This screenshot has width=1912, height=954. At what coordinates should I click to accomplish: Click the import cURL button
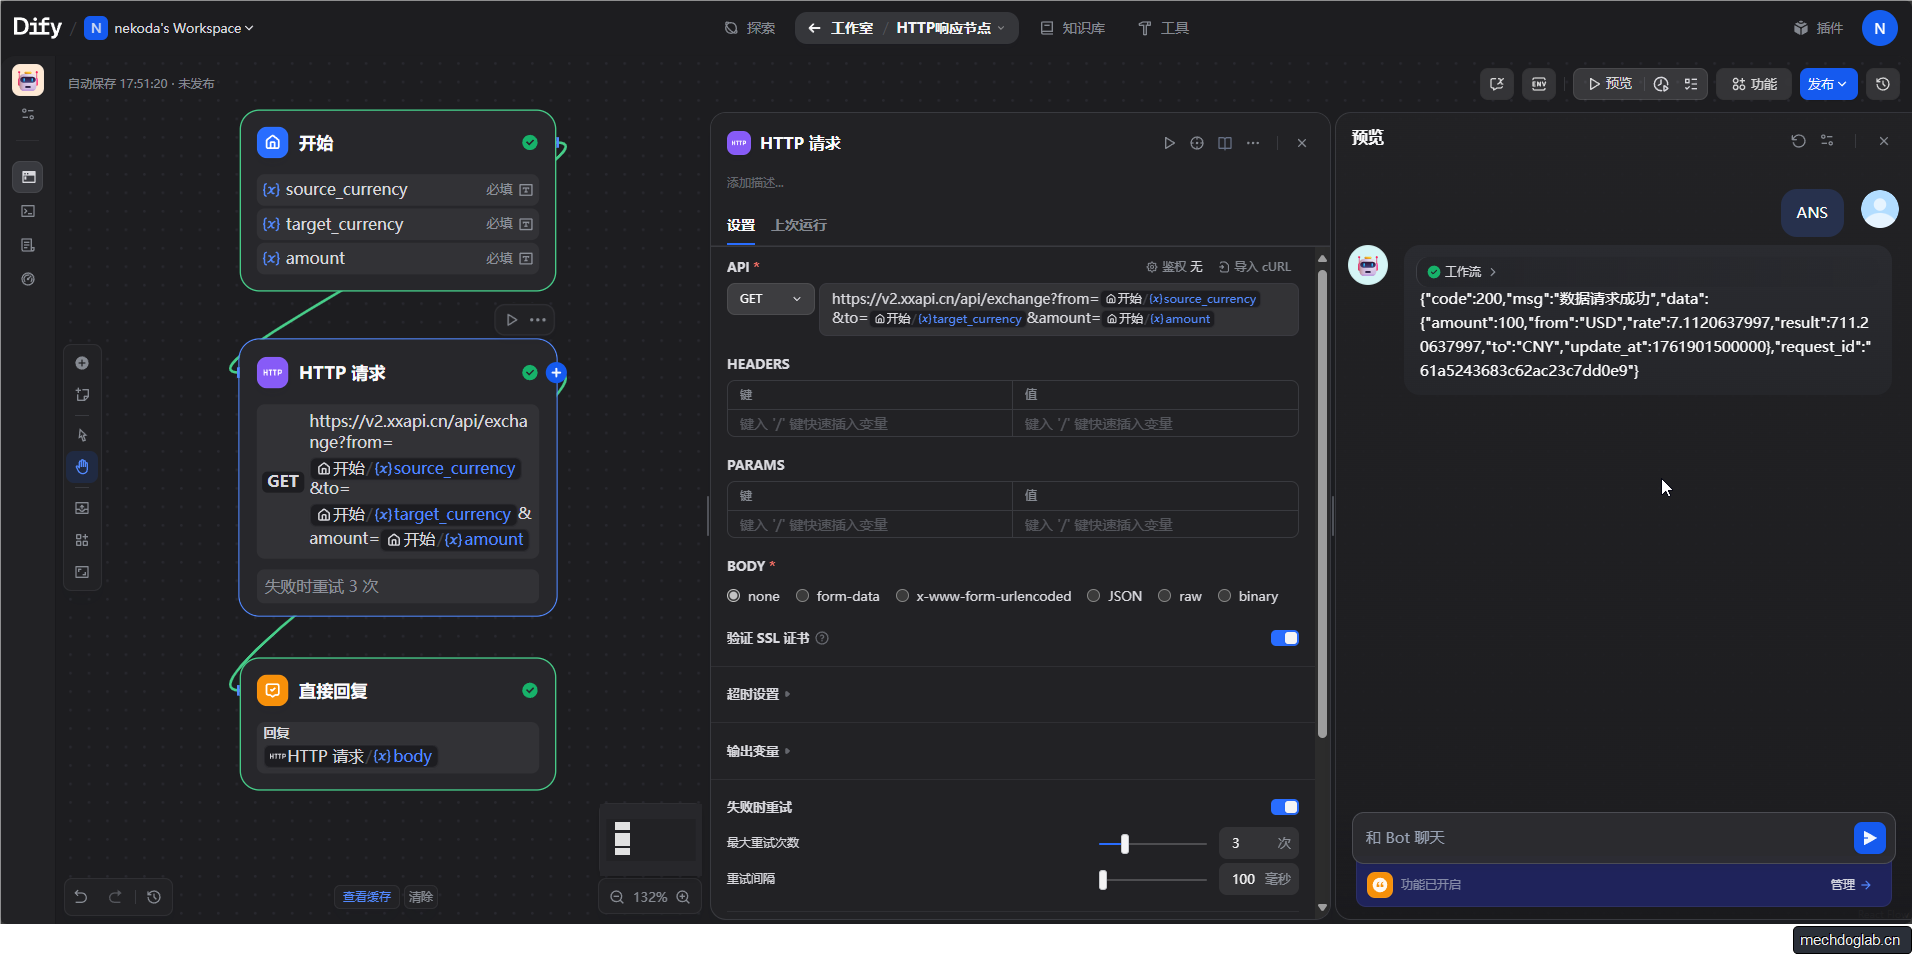tap(1254, 267)
